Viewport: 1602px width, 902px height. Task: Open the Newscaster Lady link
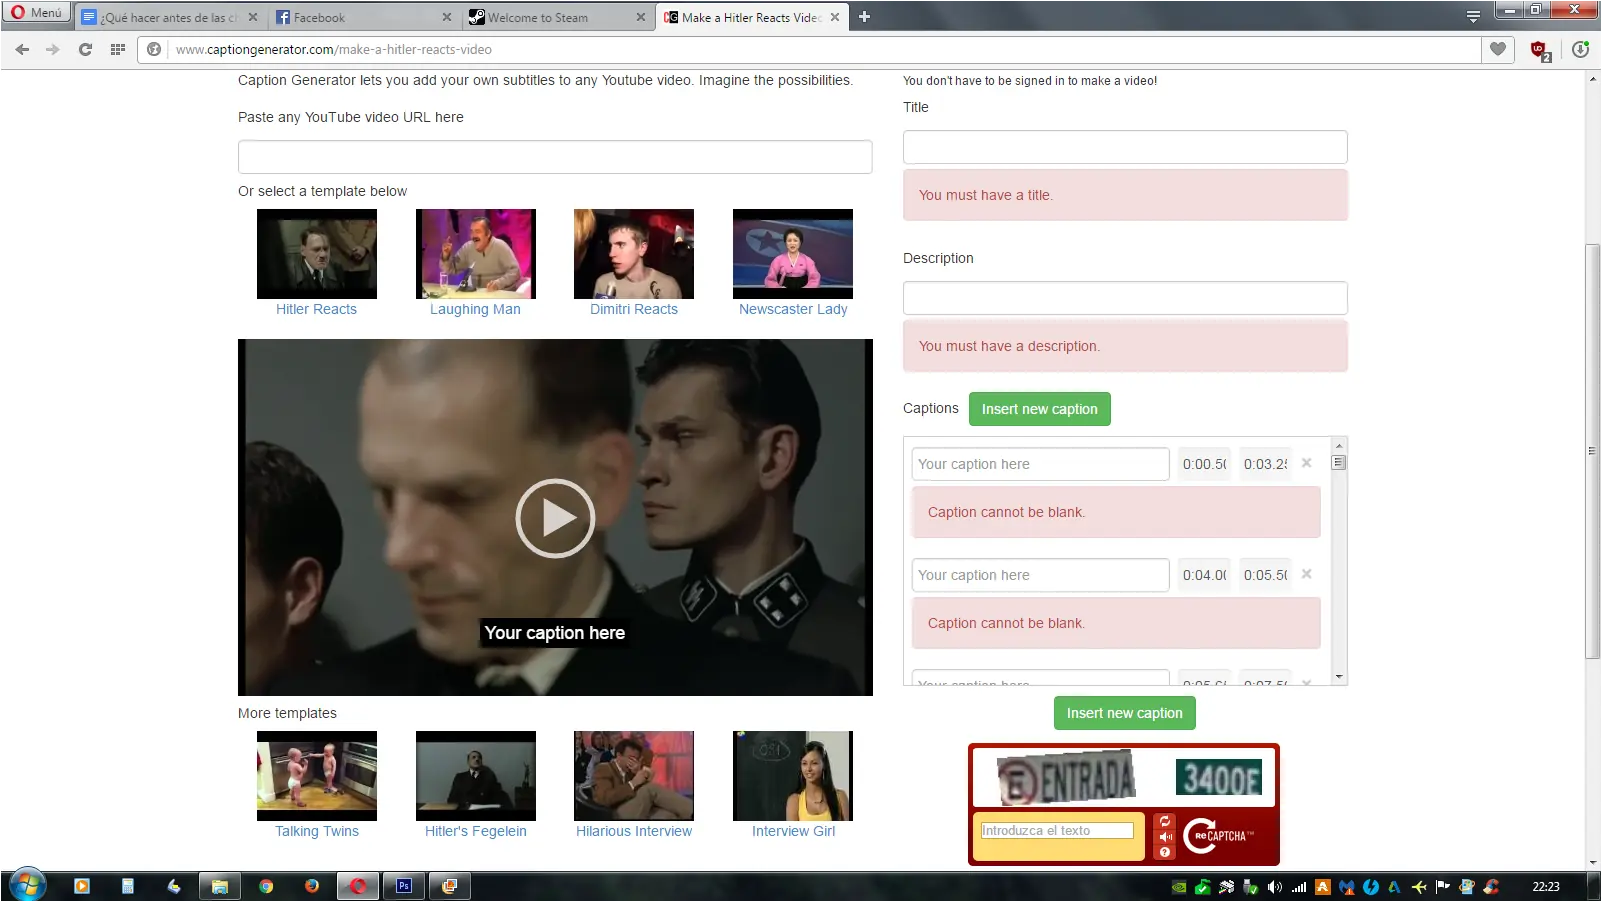(793, 309)
